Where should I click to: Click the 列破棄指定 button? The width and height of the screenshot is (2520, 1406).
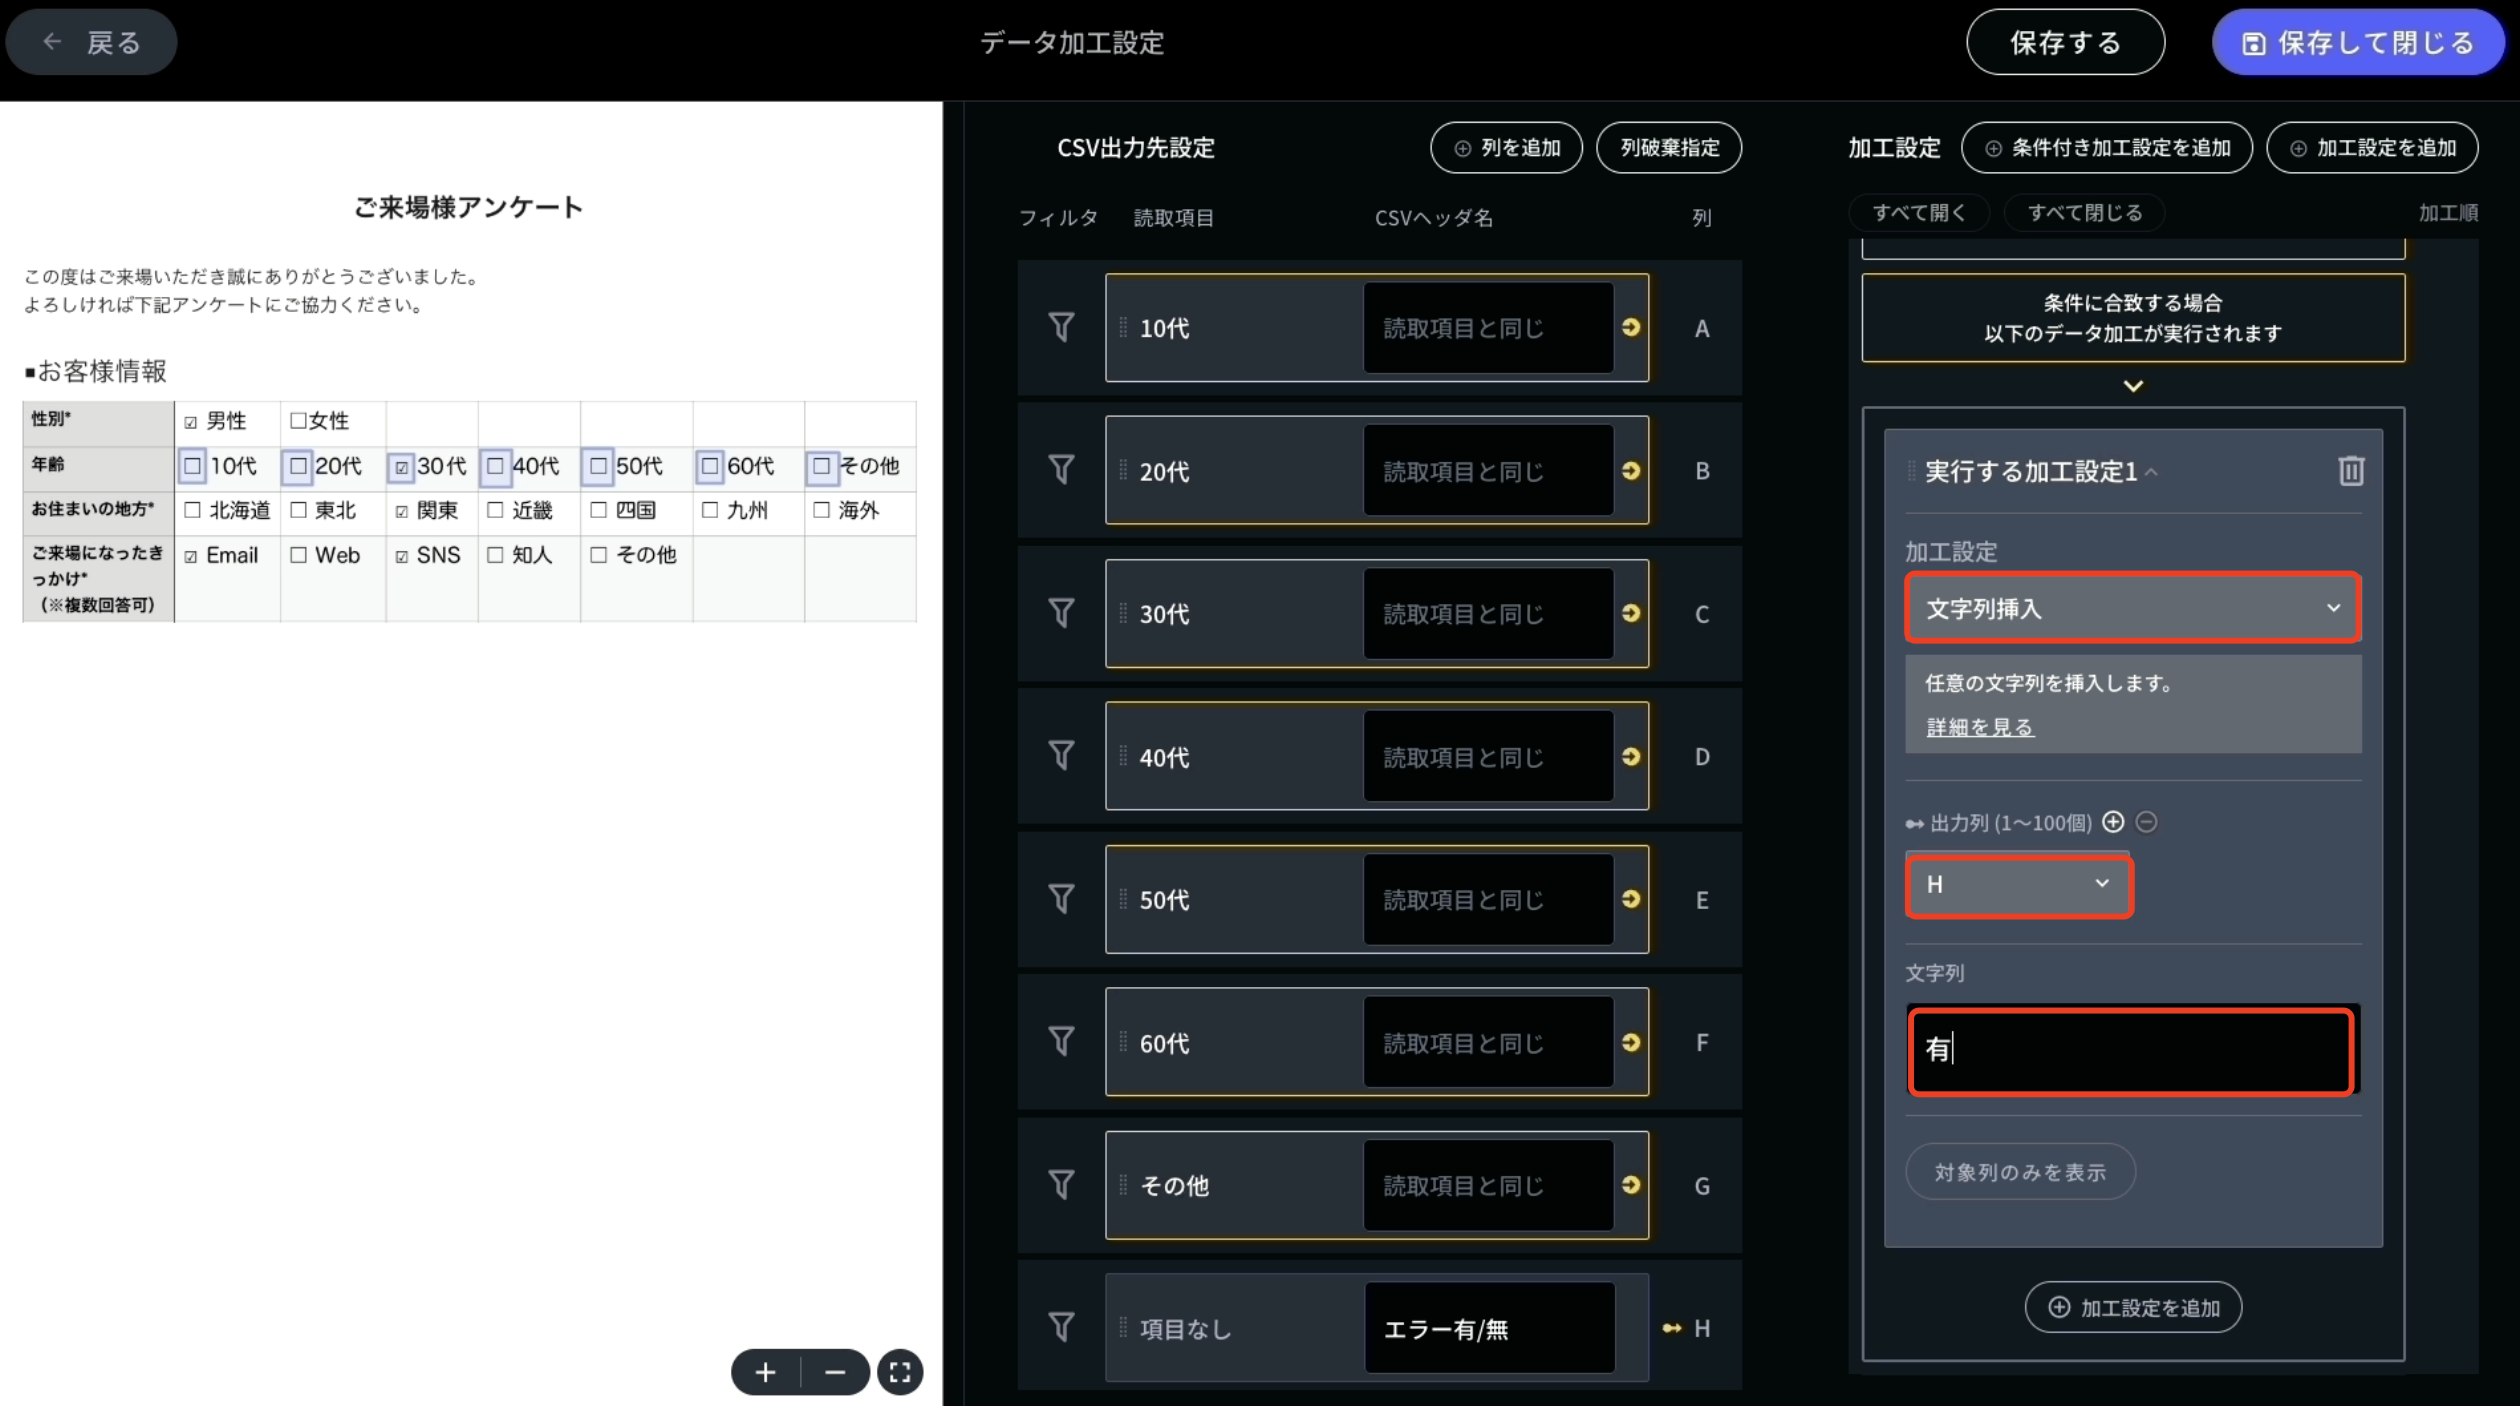[1668, 147]
